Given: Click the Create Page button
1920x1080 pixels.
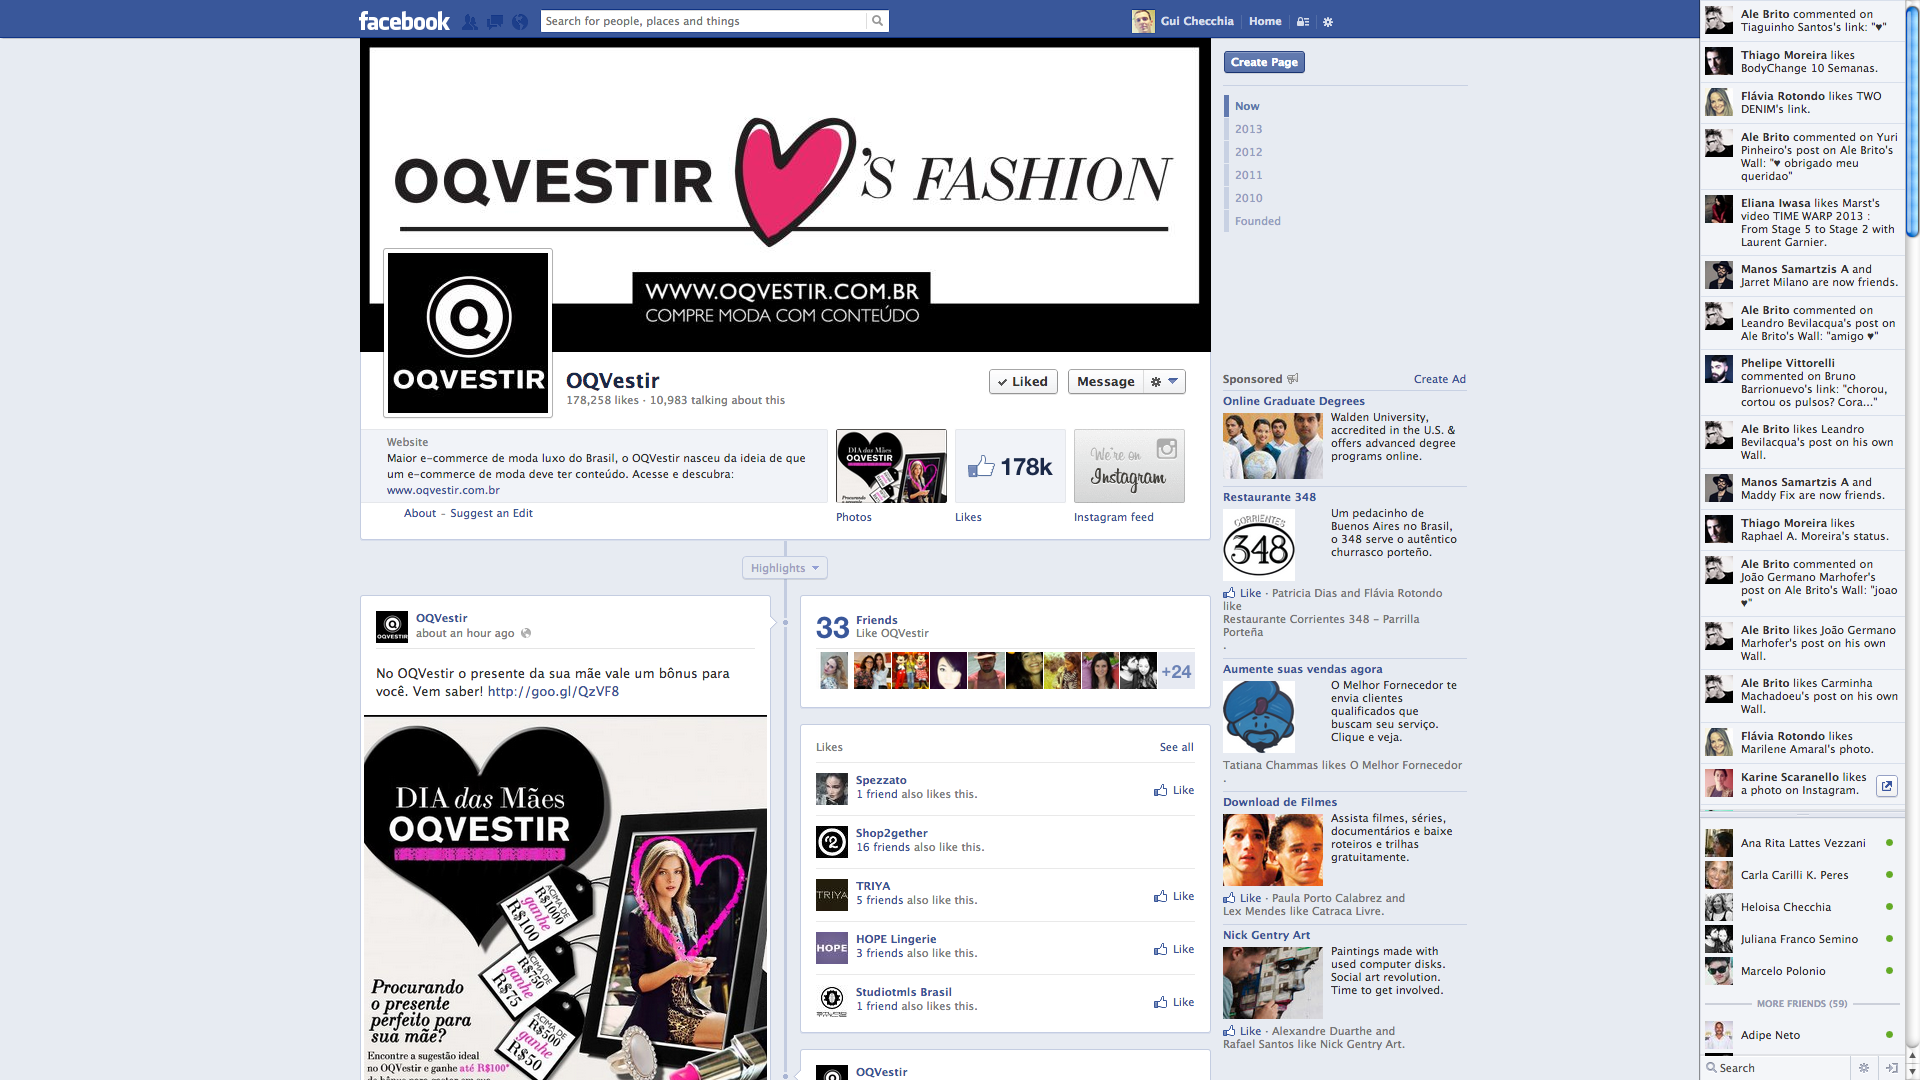Looking at the screenshot, I should pos(1264,62).
